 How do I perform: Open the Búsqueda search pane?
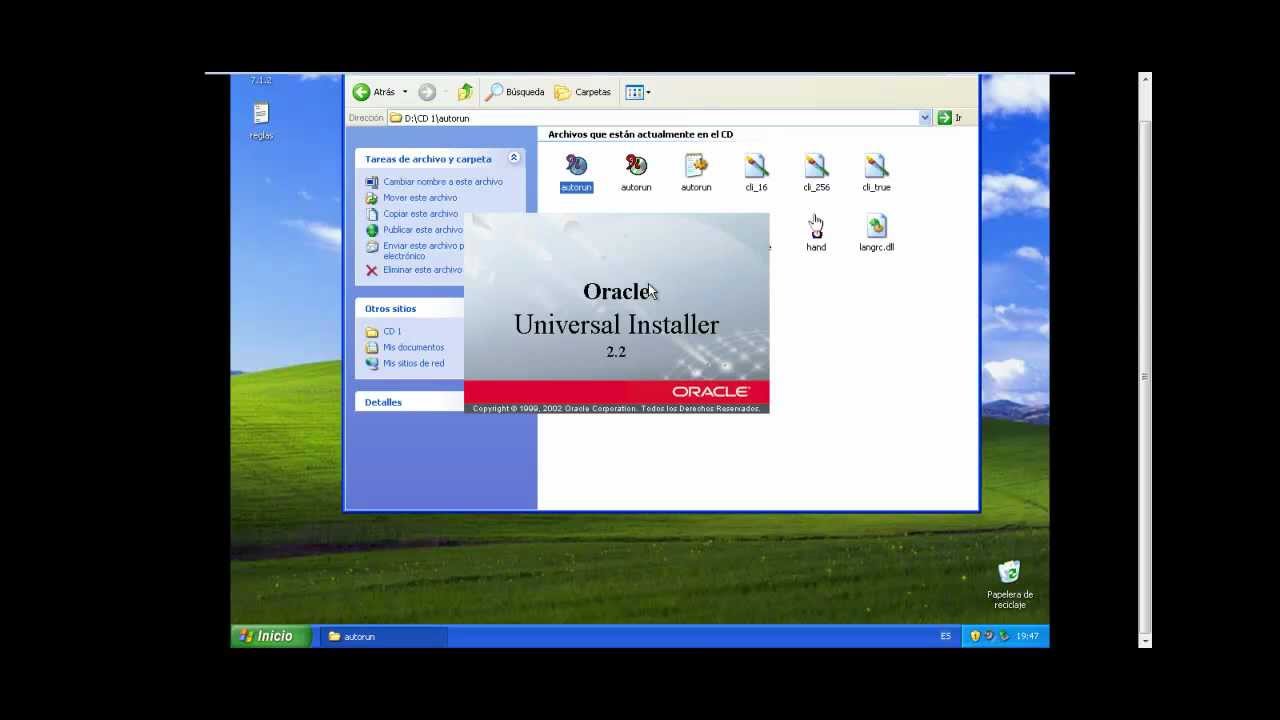pos(516,92)
